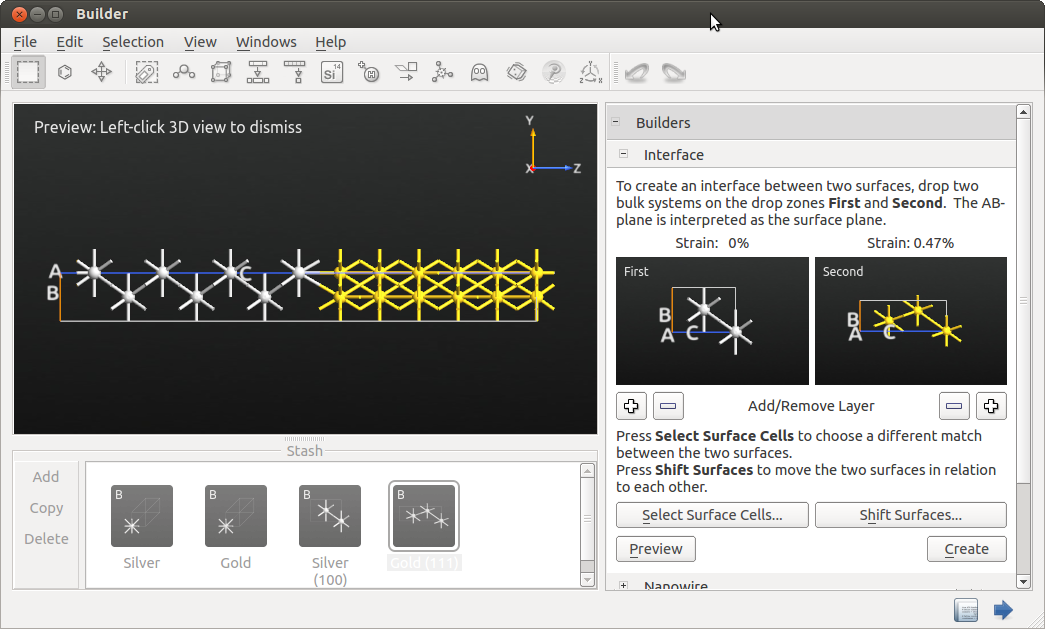Click the builders panel scrollbar up arrow
Viewport: 1045px width, 629px height.
click(x=1024, y=112)
